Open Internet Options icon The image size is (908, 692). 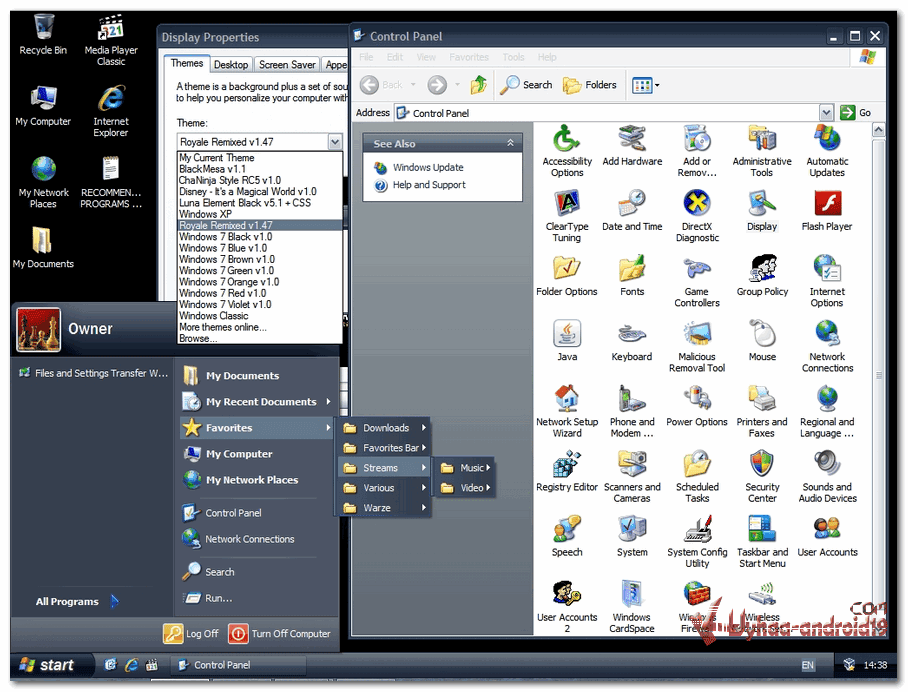click(827, 282)
